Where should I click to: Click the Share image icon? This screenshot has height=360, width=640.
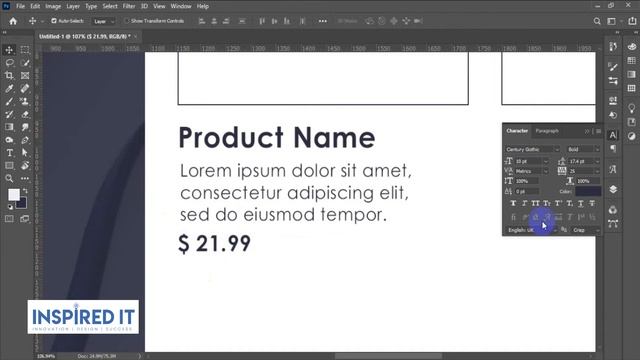click(x=632, y=21)
